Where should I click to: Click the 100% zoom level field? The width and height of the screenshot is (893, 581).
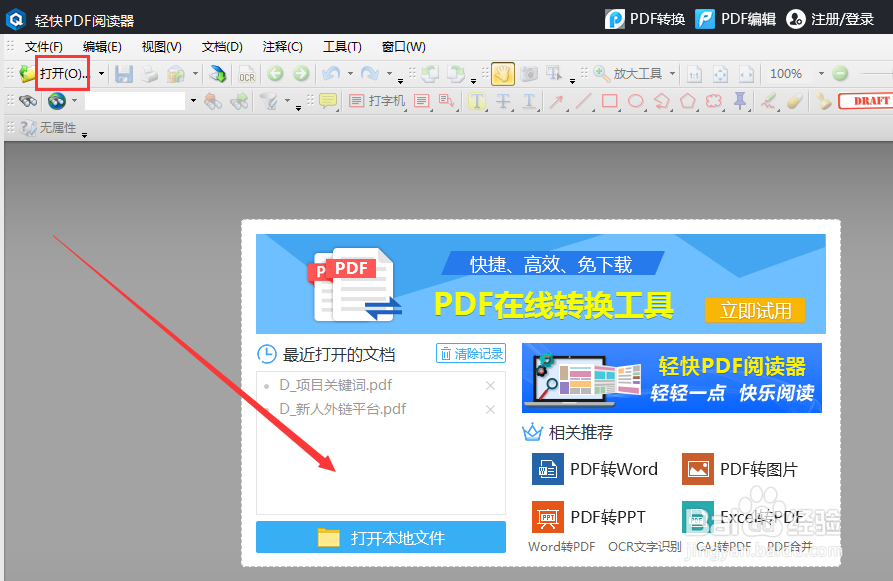pyautogui.click(x=787, y=73)
